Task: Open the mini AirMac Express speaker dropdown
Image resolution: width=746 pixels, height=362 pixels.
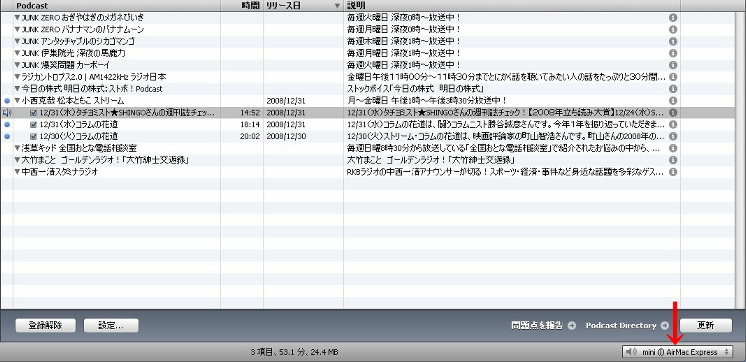Action: coord(677,352)
